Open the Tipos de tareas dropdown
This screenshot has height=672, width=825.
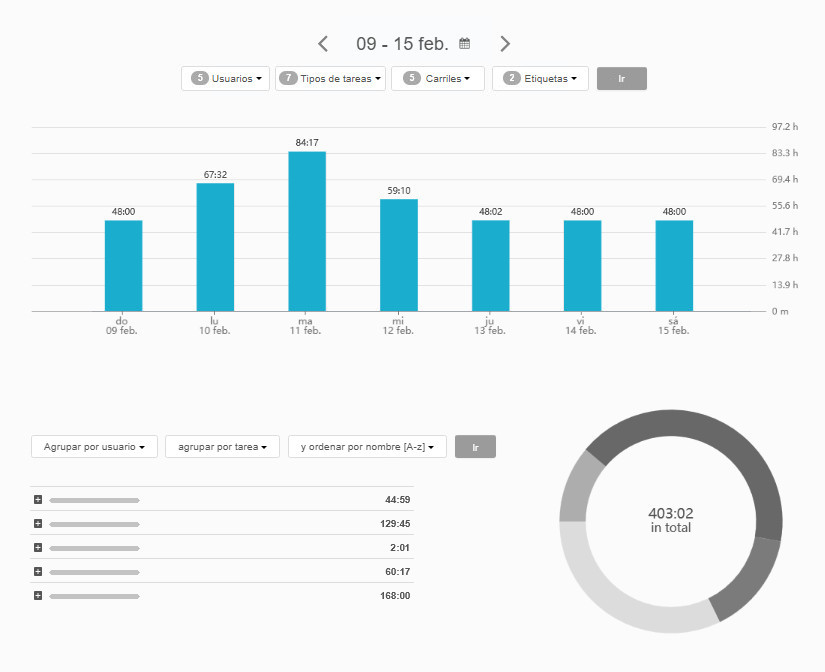[x=330, y=79]
